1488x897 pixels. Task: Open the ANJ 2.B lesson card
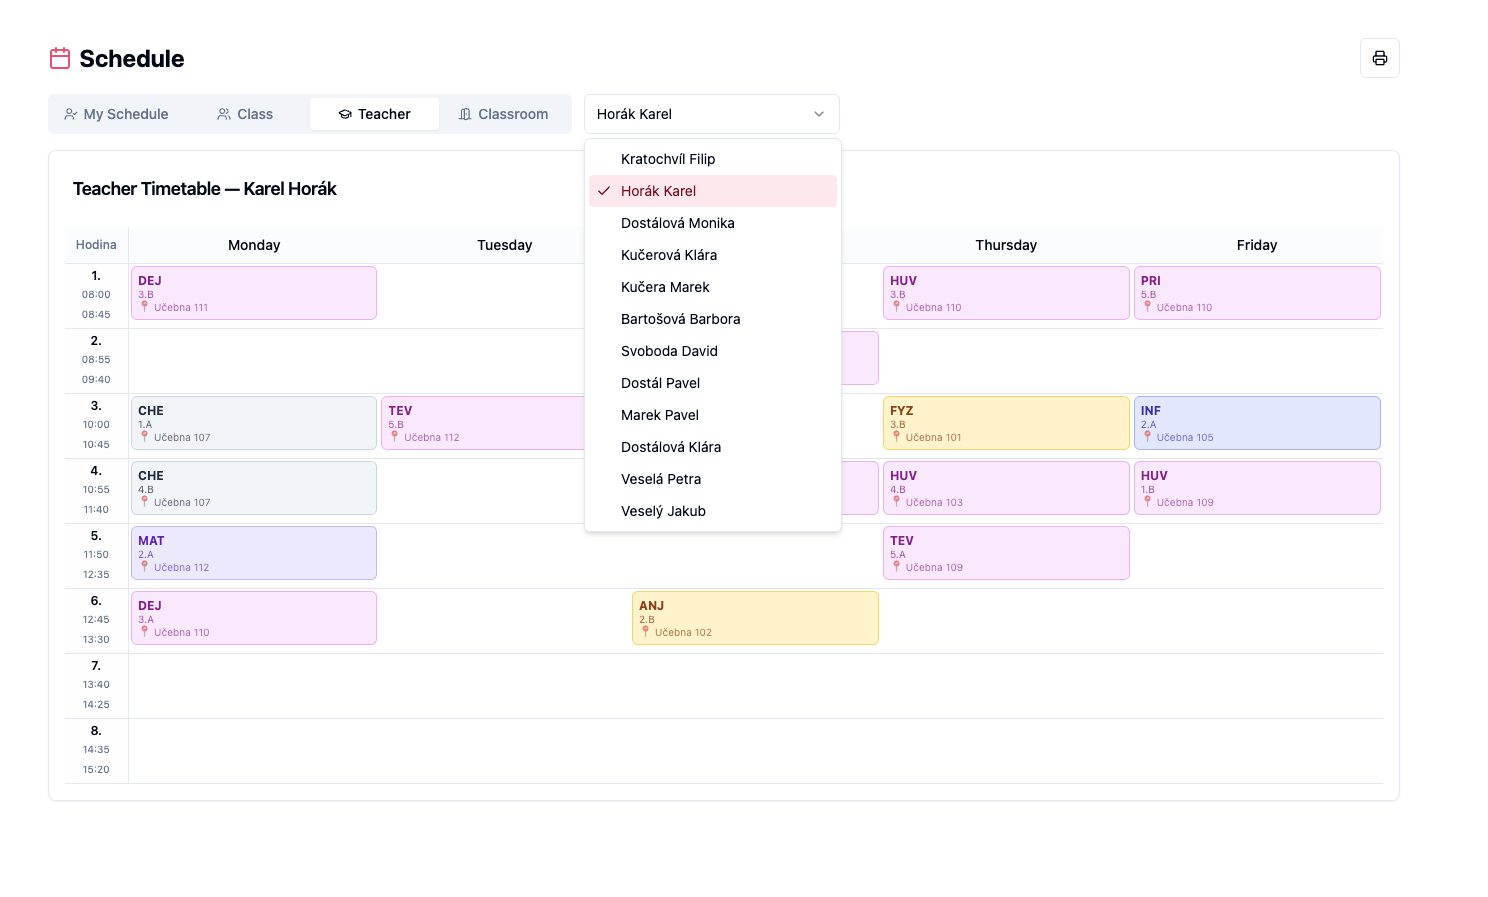[x=755, y=618]
